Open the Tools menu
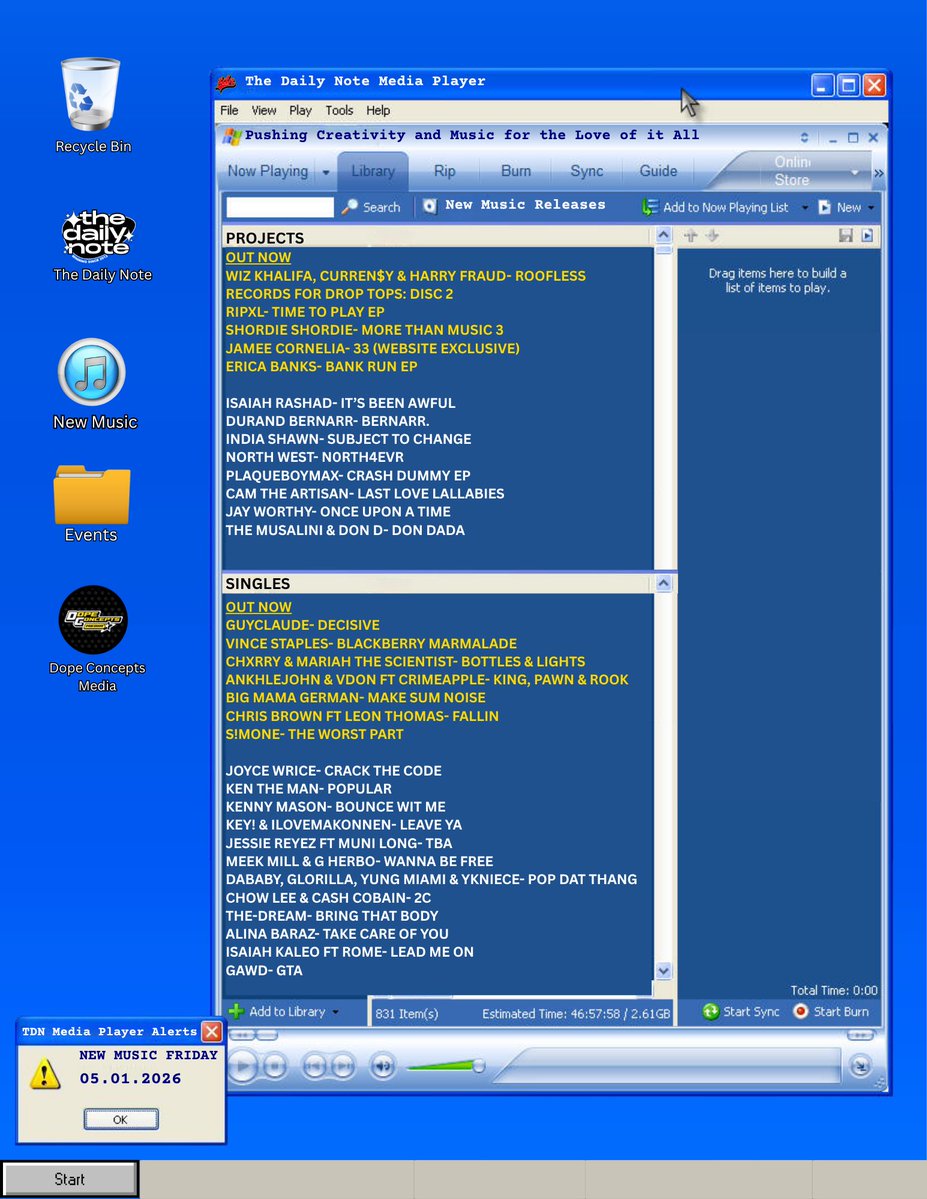The height and width of the screenshot is (1199, 927). (340, 110)
